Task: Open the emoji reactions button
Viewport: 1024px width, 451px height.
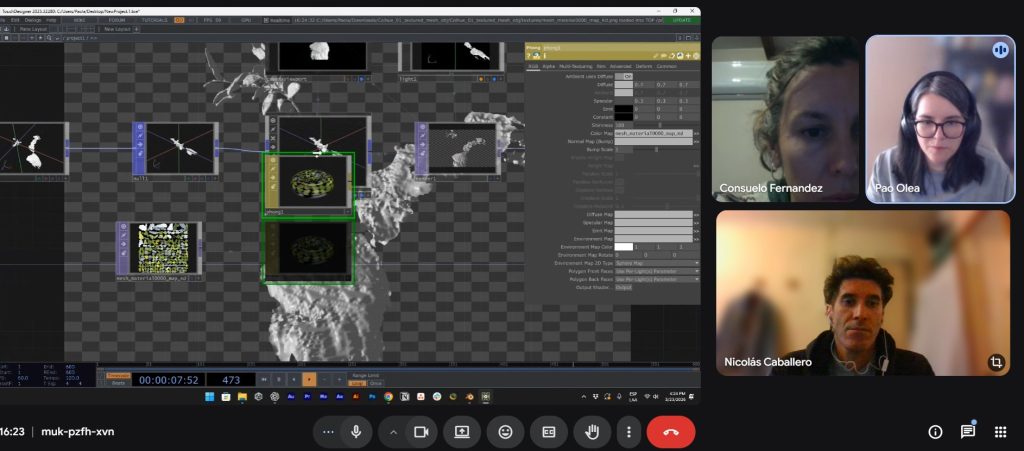Action: pyautogui.click(x=505, y=432)
